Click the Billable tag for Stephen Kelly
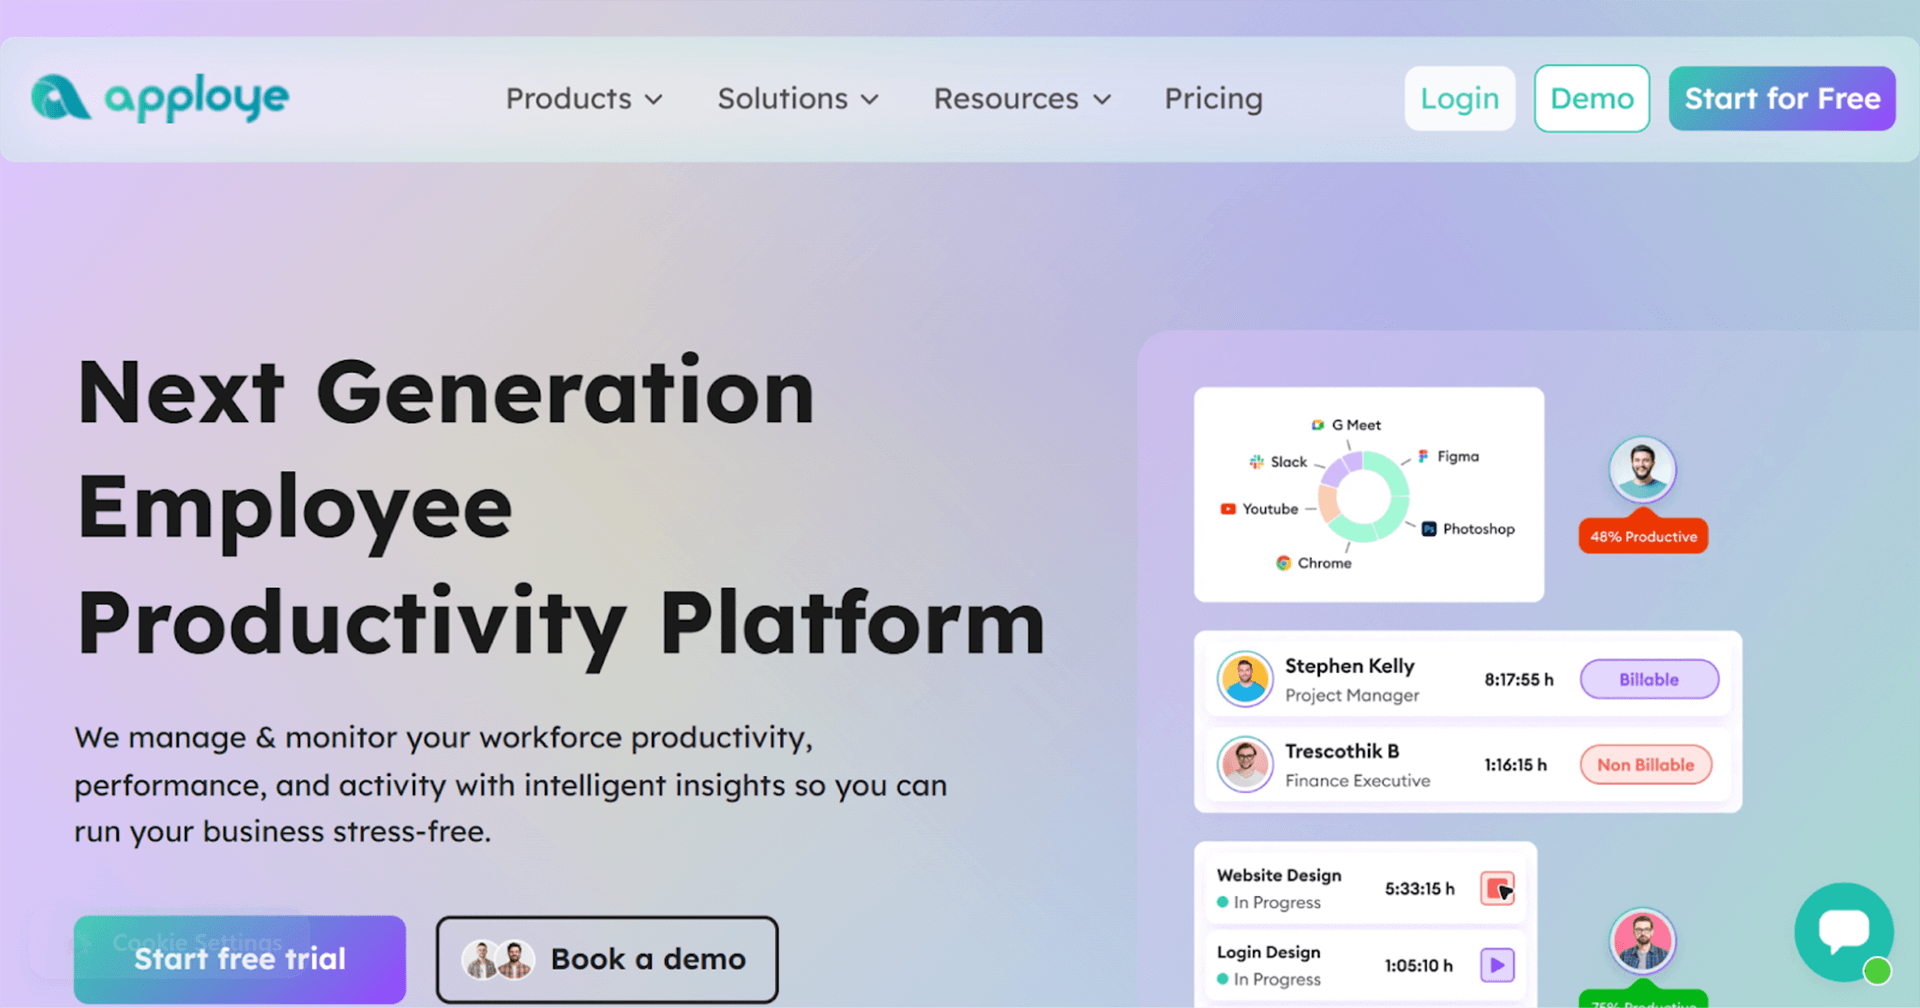The image size is (1920, 1008). [x=1649, y=680]
